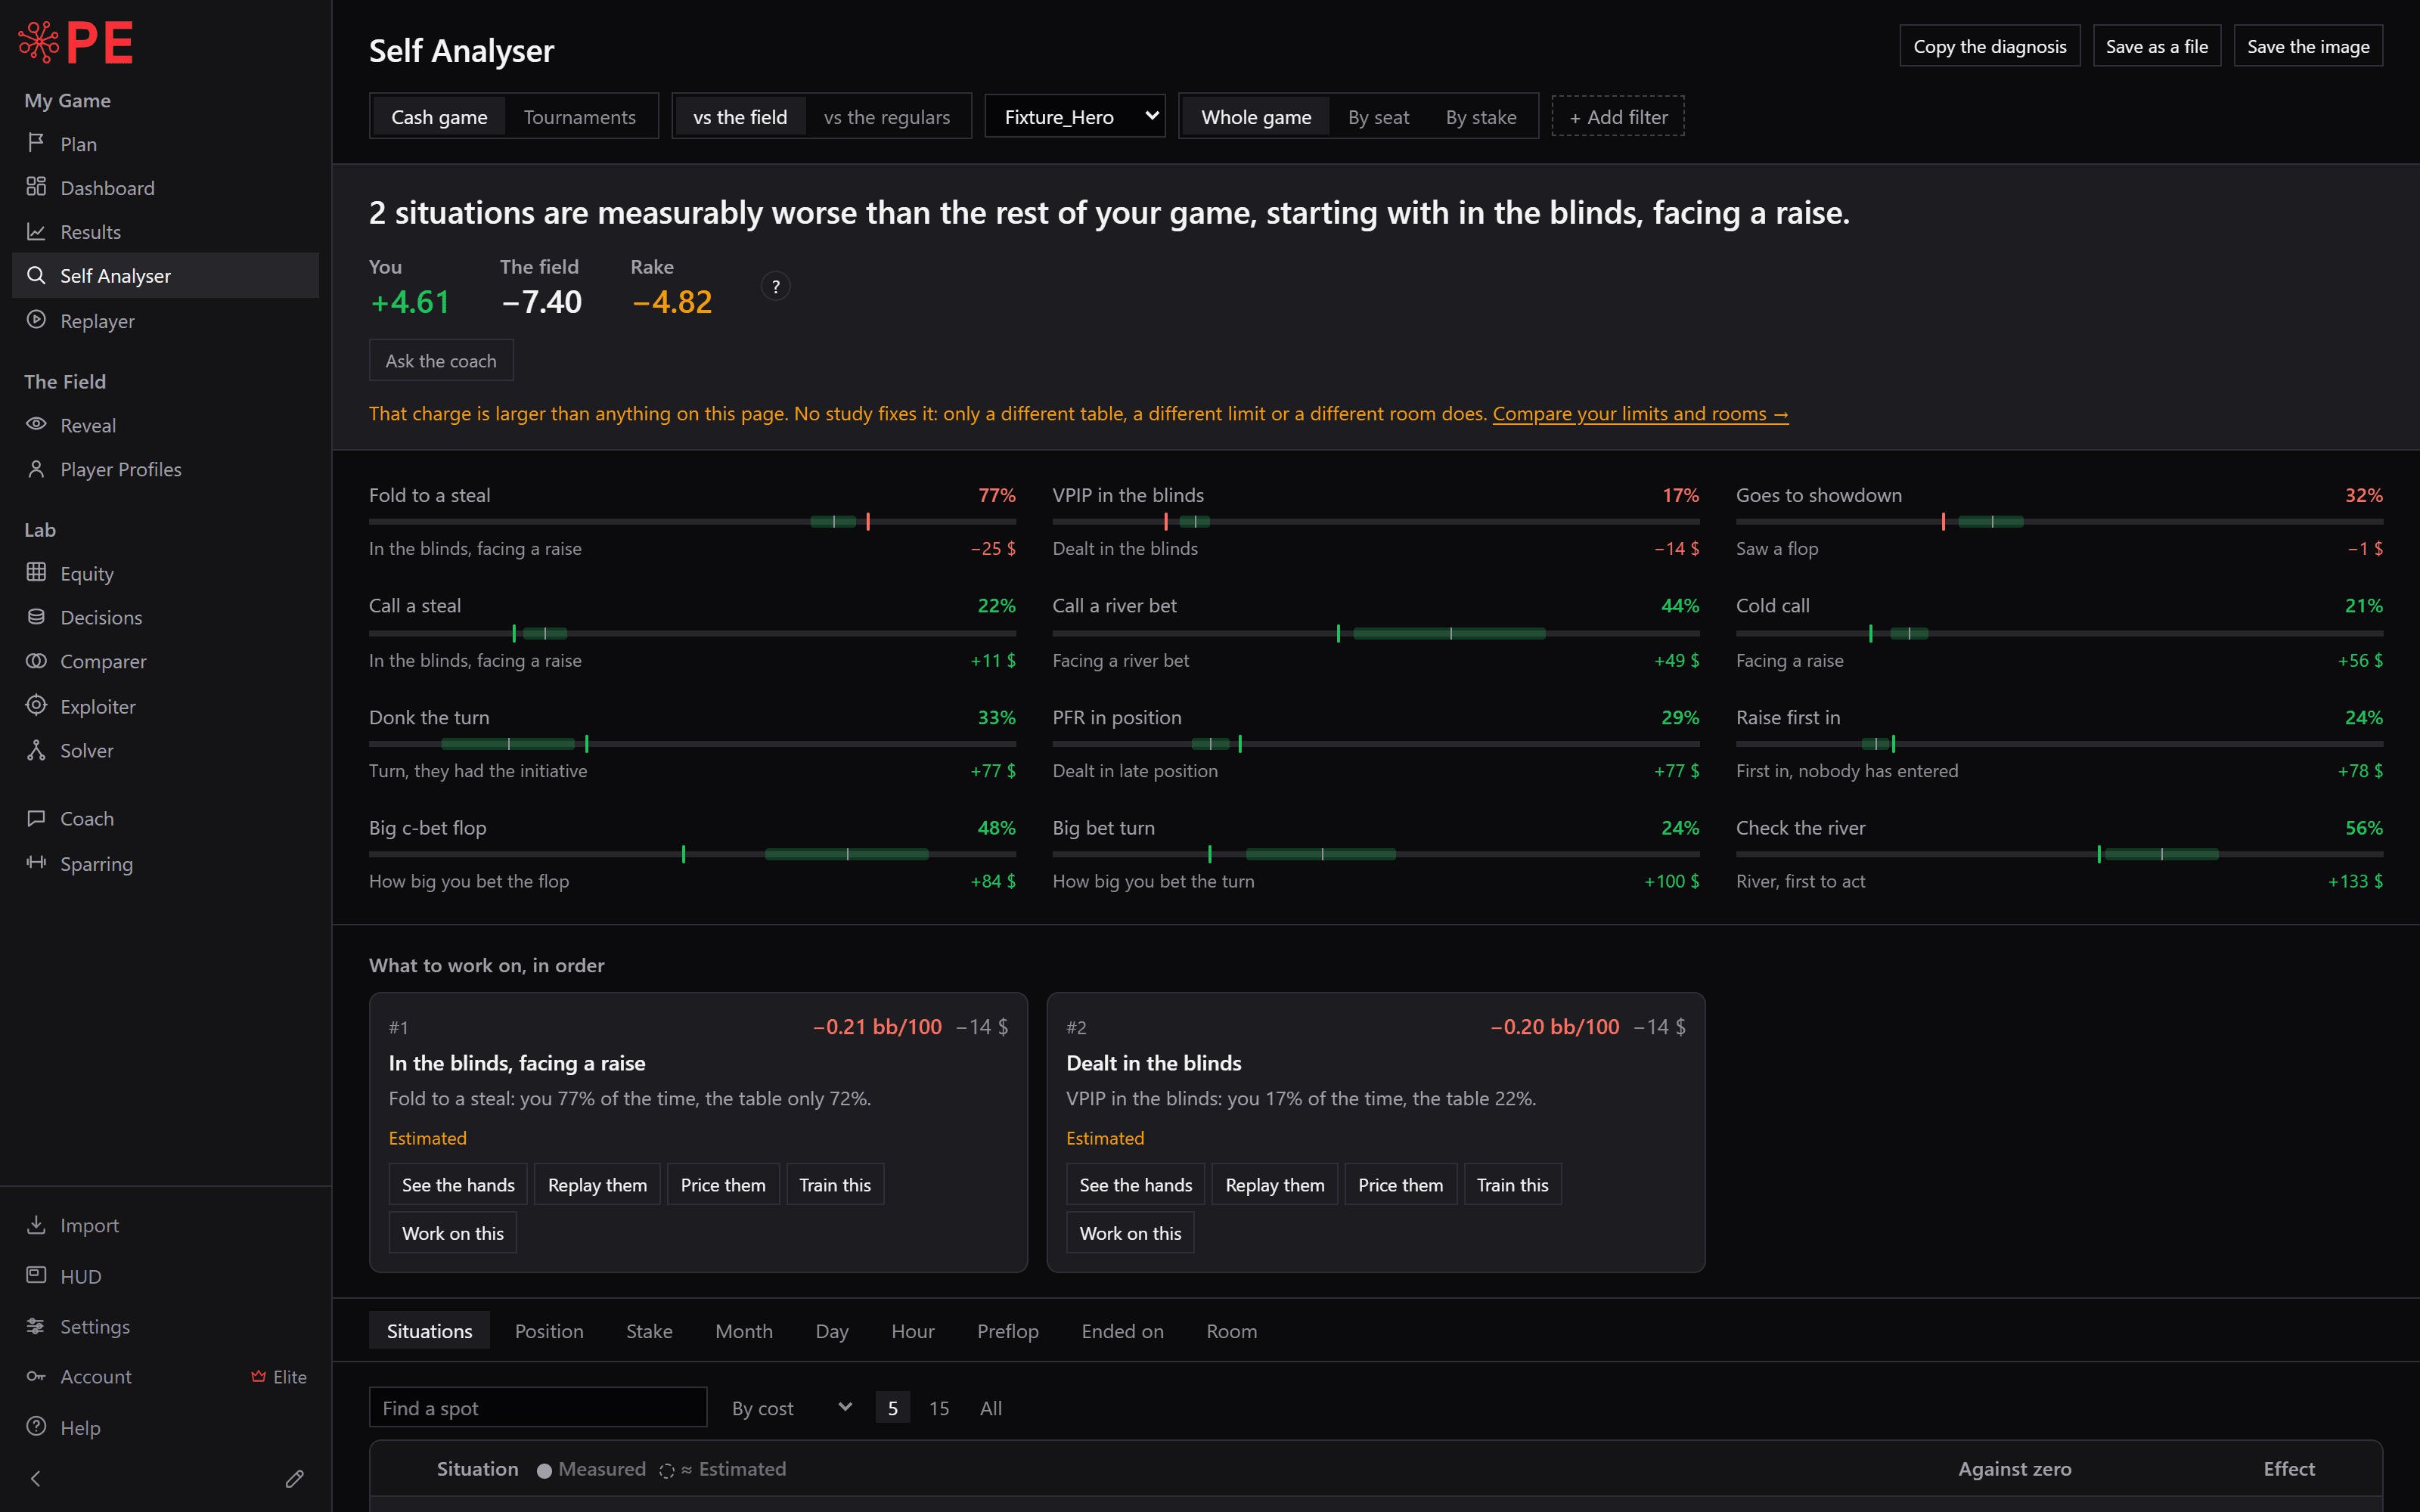
Task: Click the Decisions database icon
Action: click(36, 616)
